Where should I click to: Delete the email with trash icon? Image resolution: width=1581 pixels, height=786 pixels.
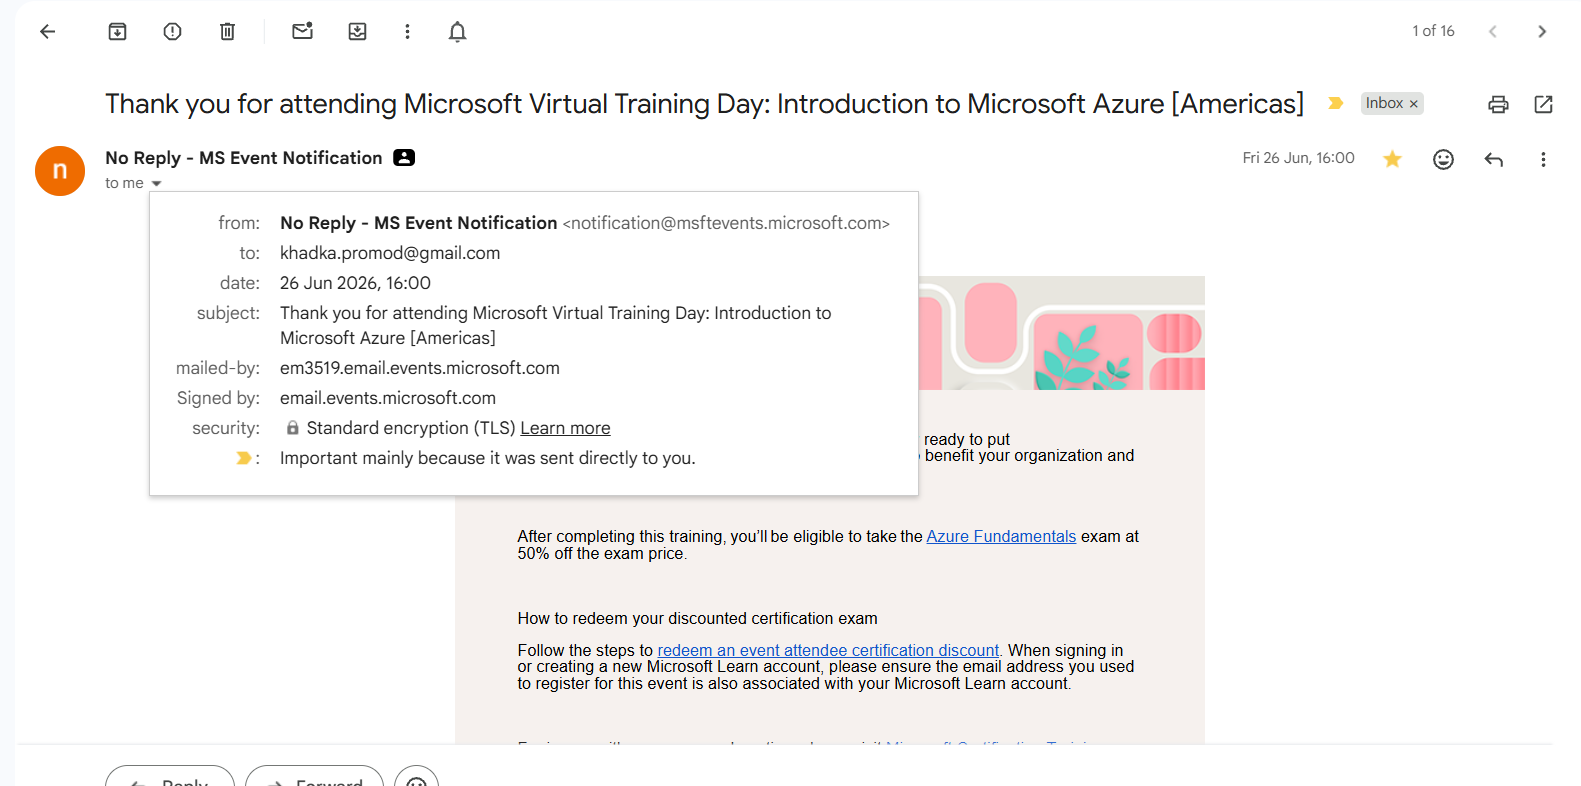click(x=227, y=32)
